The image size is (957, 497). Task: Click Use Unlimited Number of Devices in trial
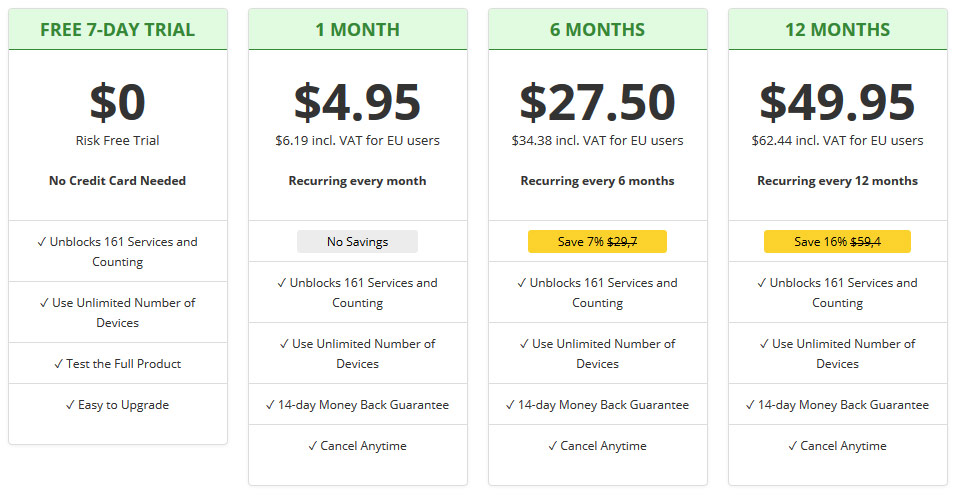[118, 312]
